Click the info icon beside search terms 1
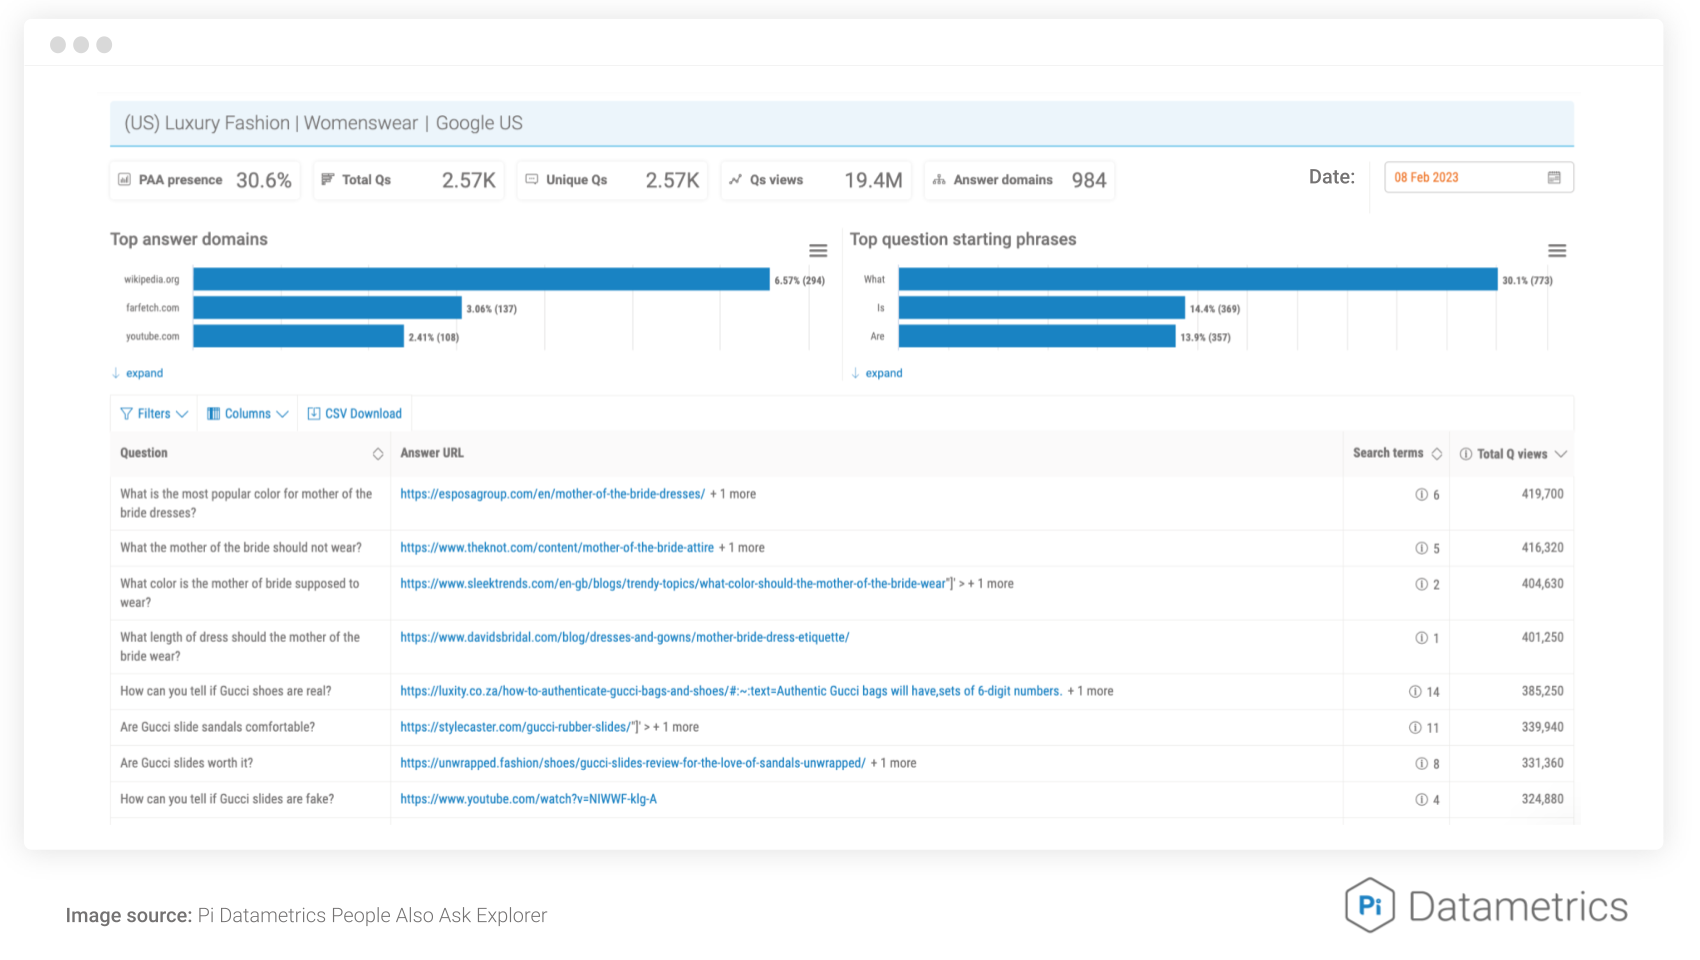Viewport: 1700px width, 960px height. (x=1421, y=638)
